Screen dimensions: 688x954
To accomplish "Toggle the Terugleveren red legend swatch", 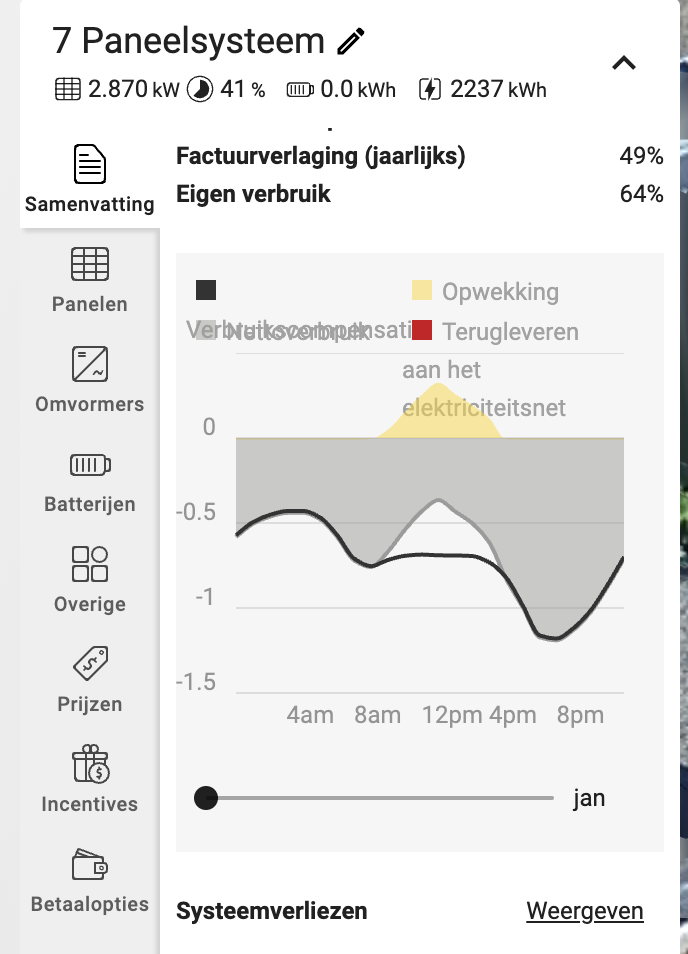I will click(422, 330).
